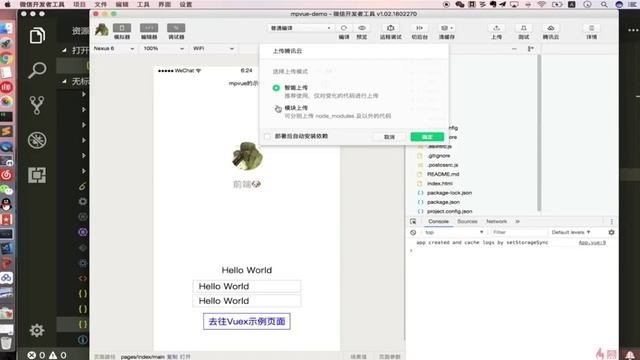Open .postcssrc.js in file tree
The image size is (640, 360).
tap(442, 165)
